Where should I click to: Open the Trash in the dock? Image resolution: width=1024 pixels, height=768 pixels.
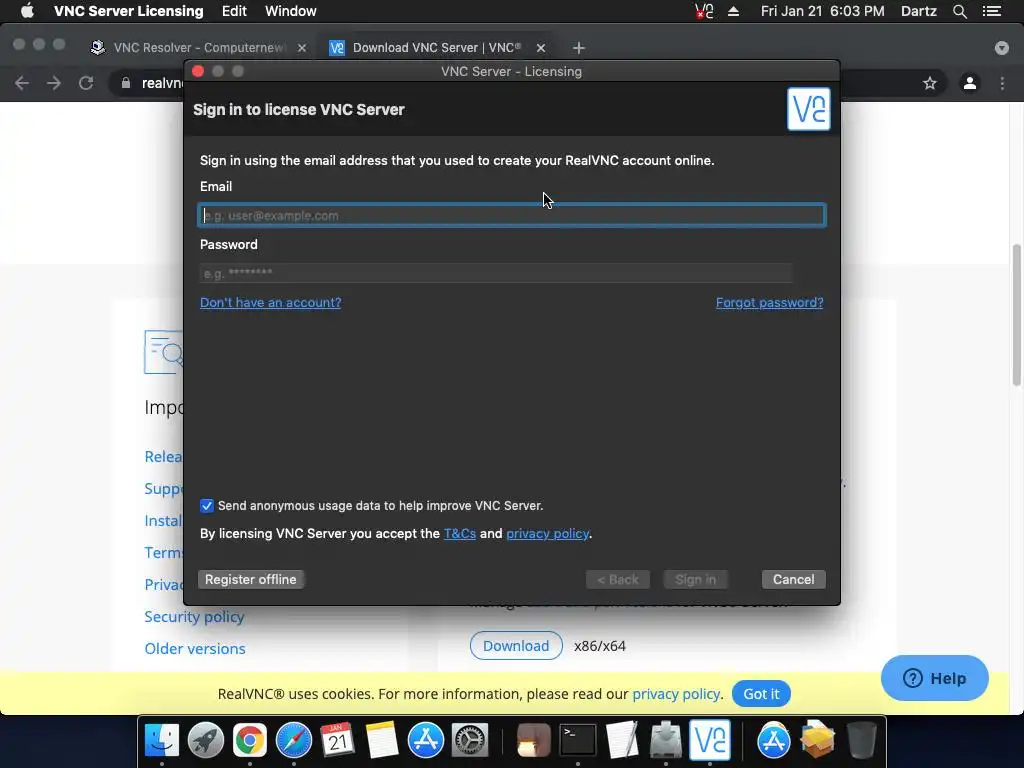861,741
